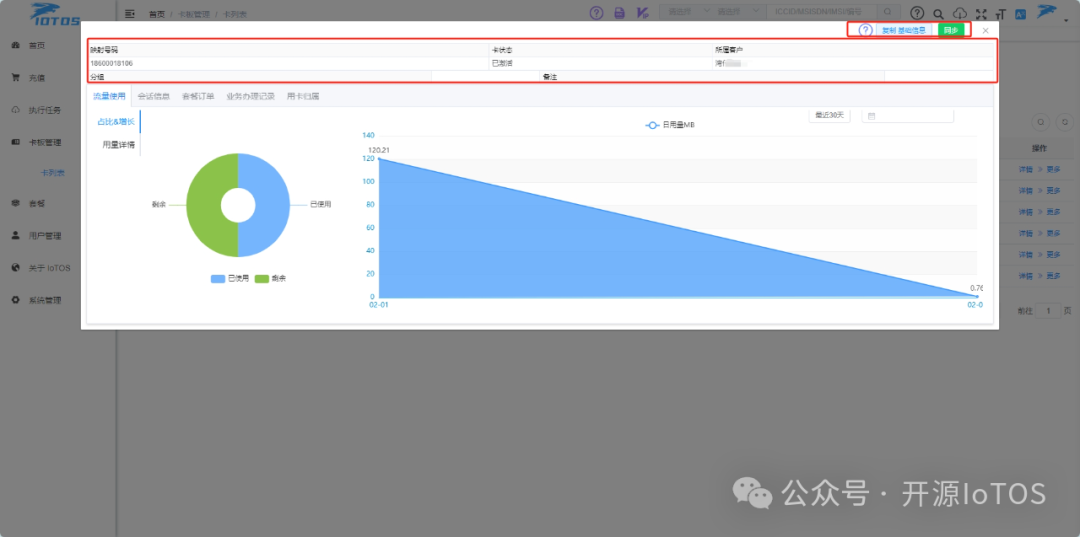1080x537 pixels.
Task: Click the user icon beside 用户管理
Action: [15, 235]
